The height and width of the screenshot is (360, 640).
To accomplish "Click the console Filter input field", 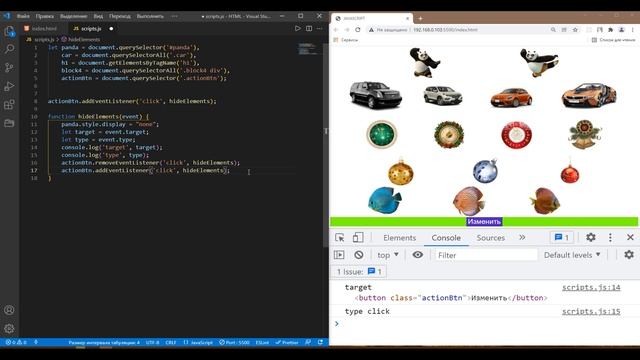I will click(x=486, y=255).
